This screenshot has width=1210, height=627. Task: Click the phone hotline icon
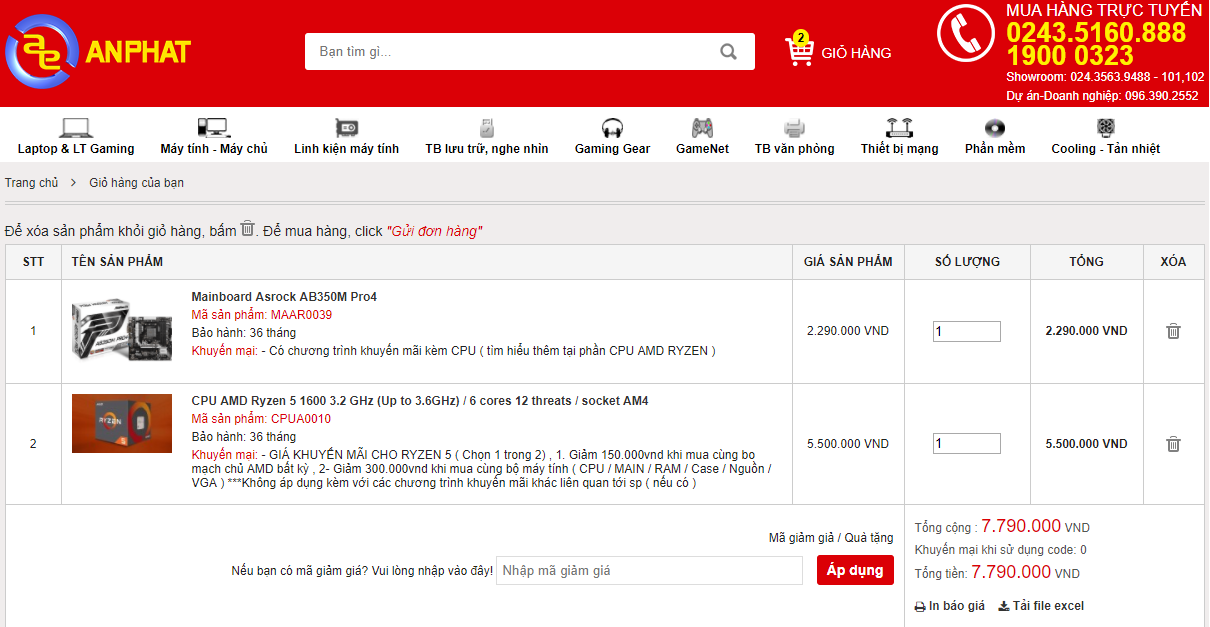pyautogui.click(x=965, y=33)
